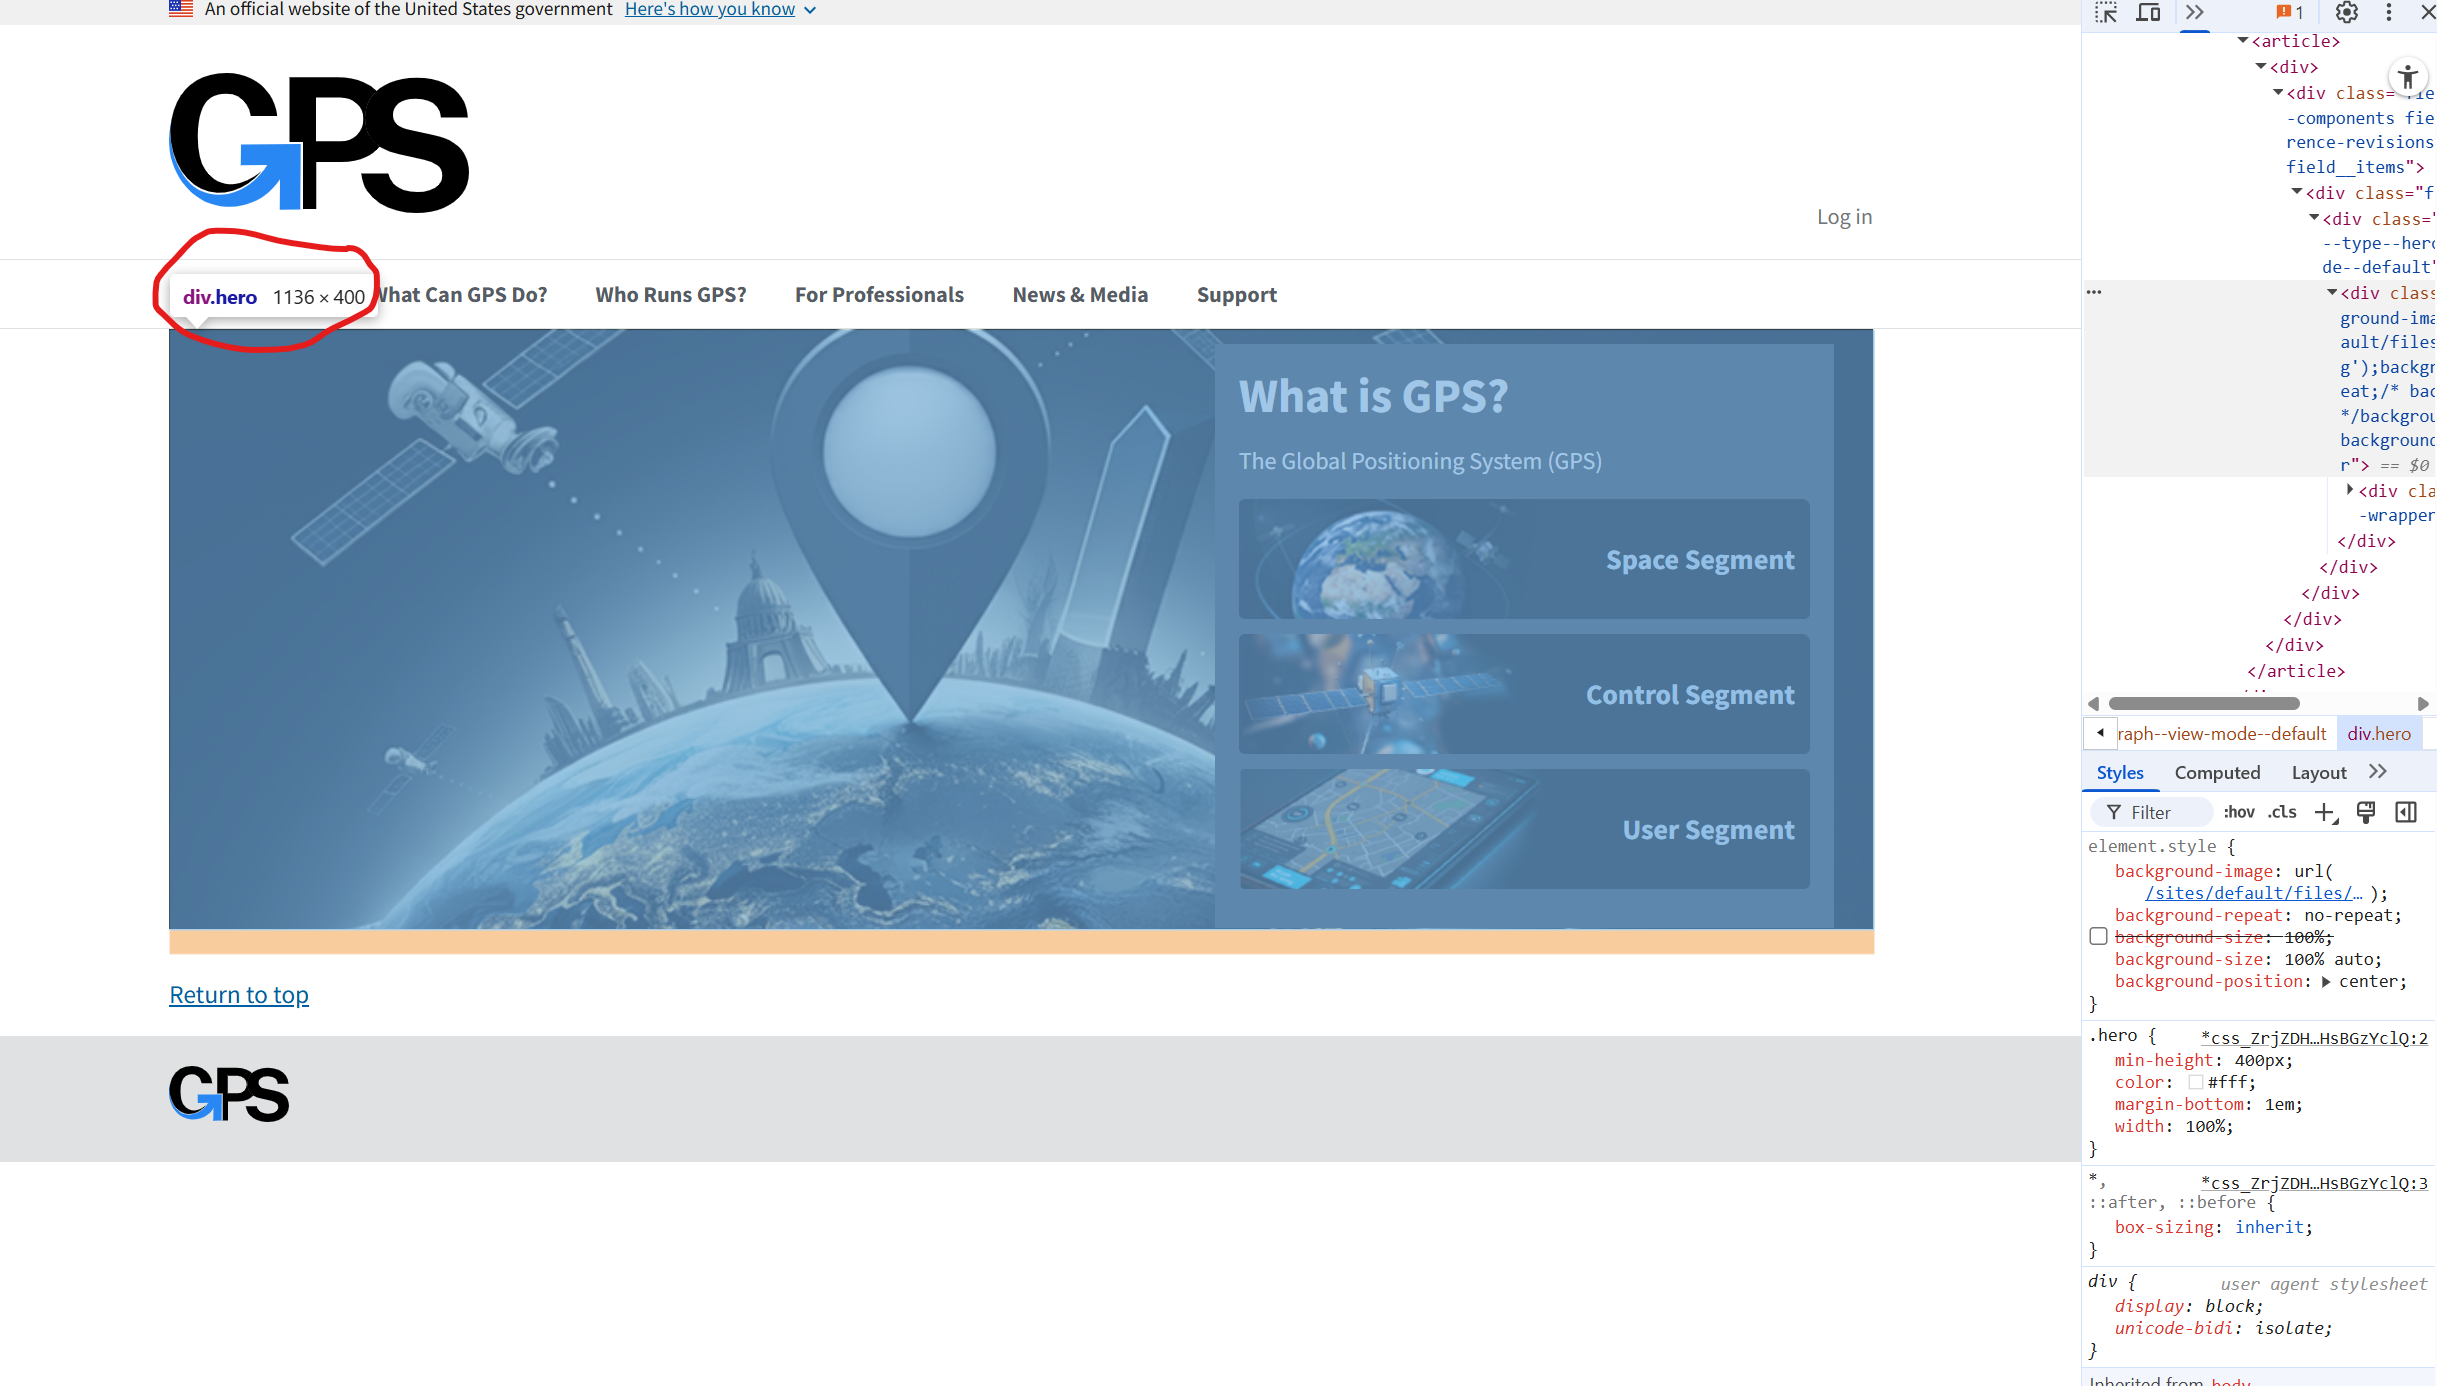Add a new style rule with plus icon
Viewport: 2437px width, 1386px height.
tap(2326, 812)
